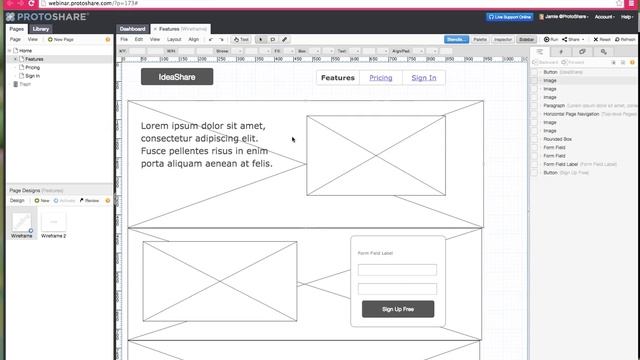Open the lightning interactions tab in sidebar

point(561,52)
